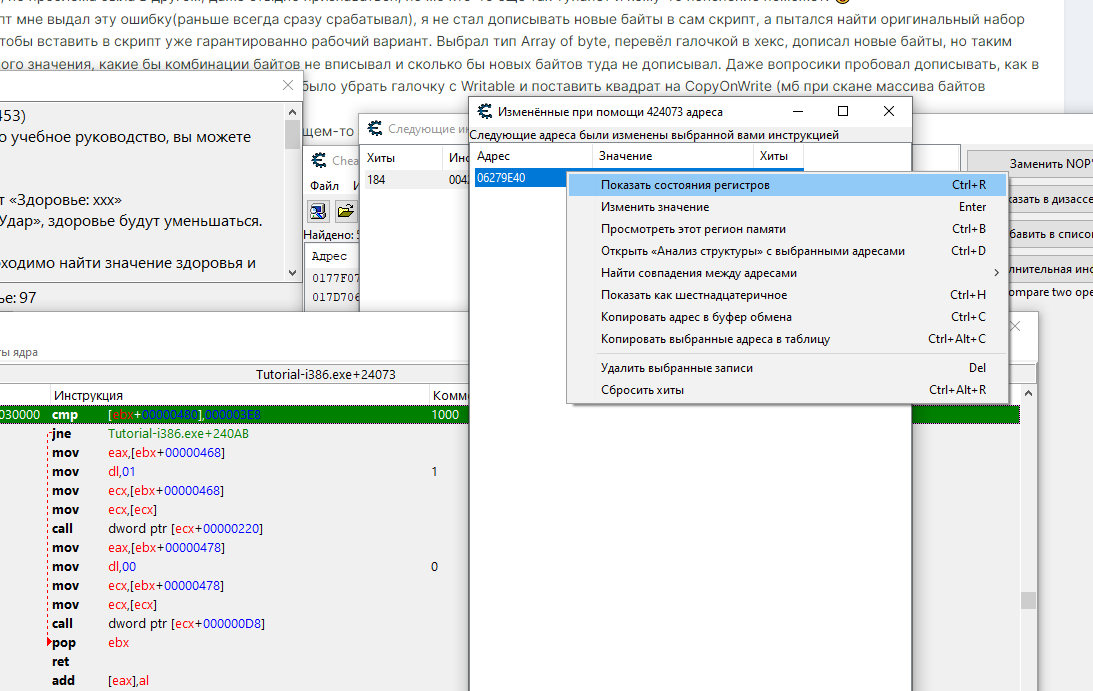Open 'Анализ структуры' with selected addresses
The height and width of the screenshot is (691, 1093).
(x=752, y=251)
